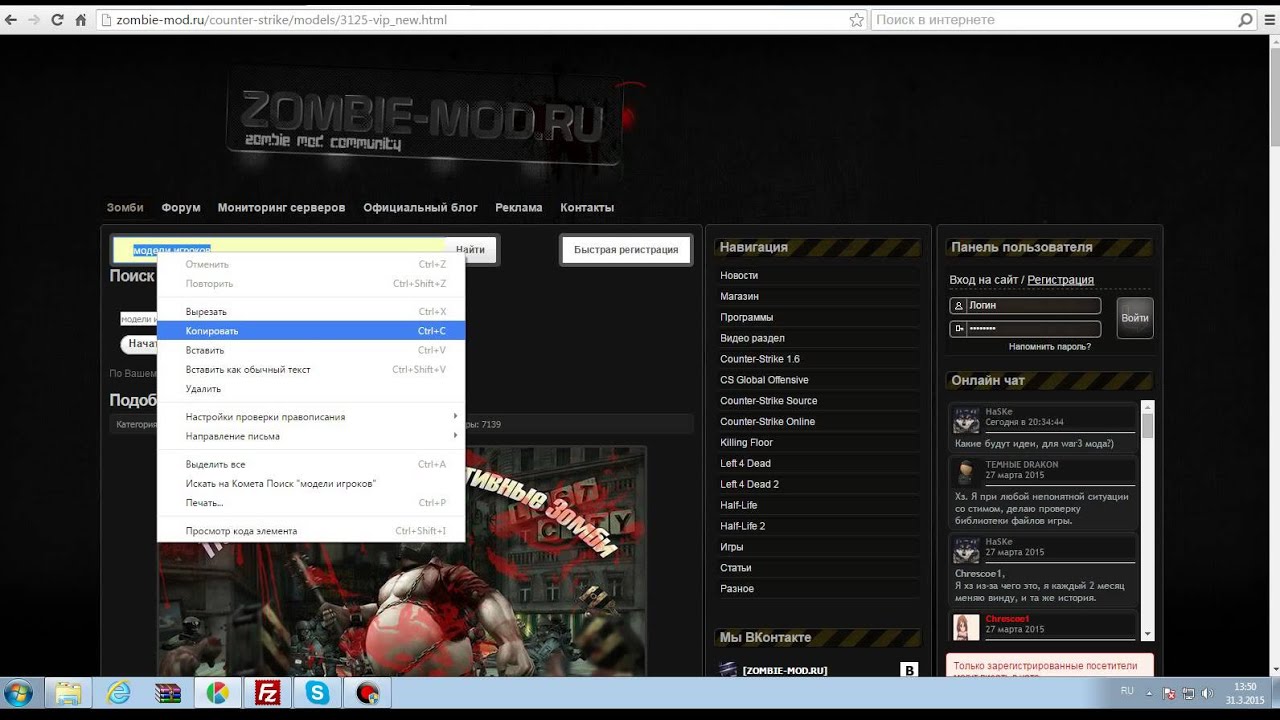Choose Удалить in the context menu
1280x720 pixels.
point(311,389)
